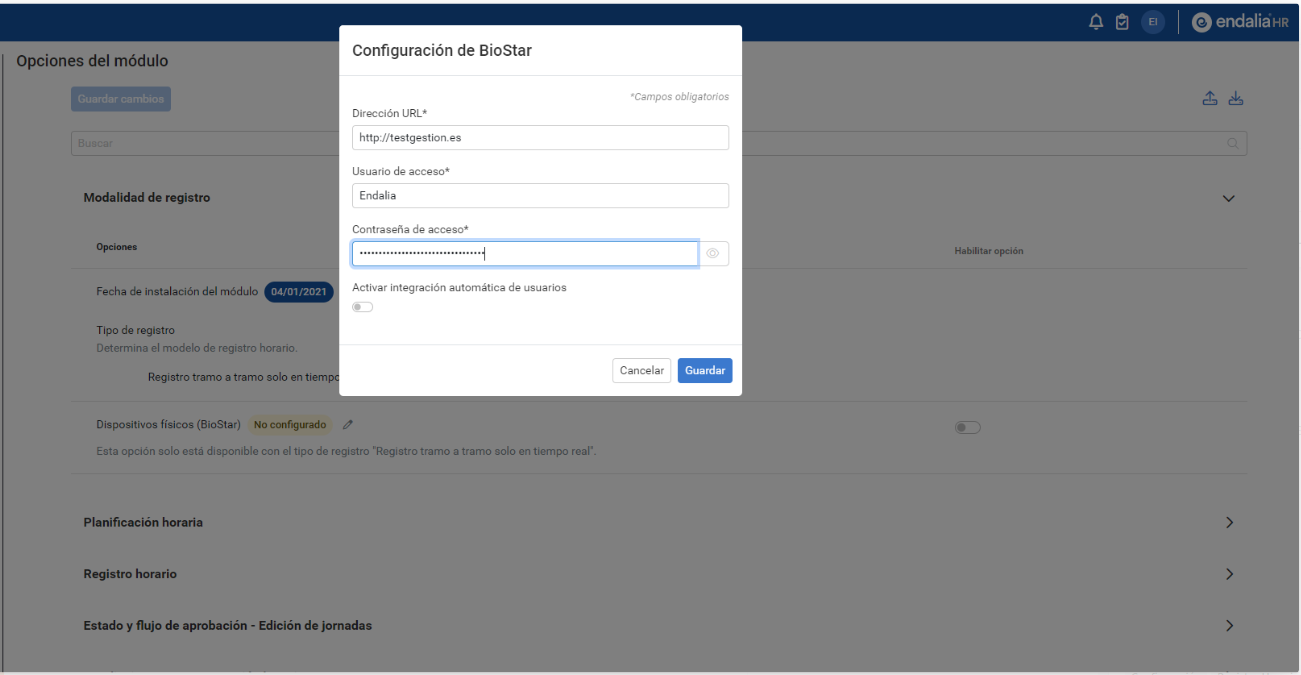
Task: Click the Buscar search field
Action: [659, 143]
